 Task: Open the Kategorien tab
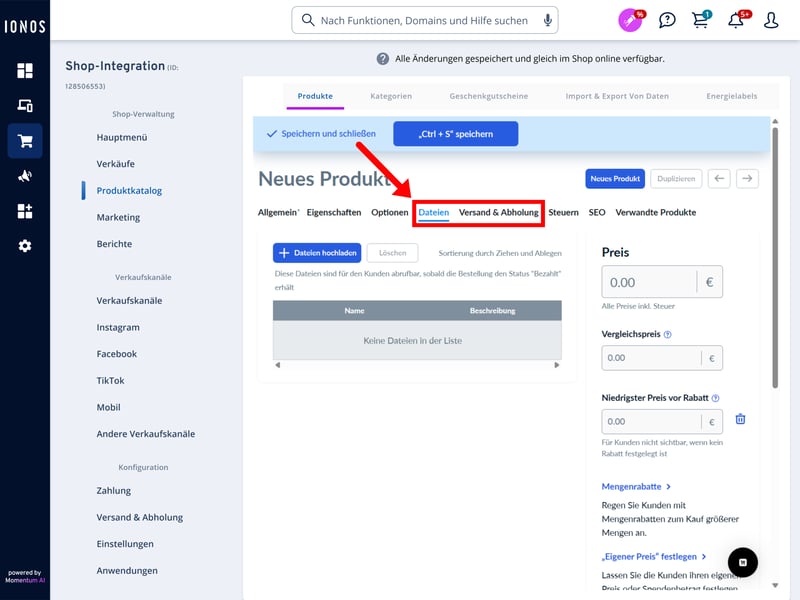pyautogui.click(x=391, y=96)
